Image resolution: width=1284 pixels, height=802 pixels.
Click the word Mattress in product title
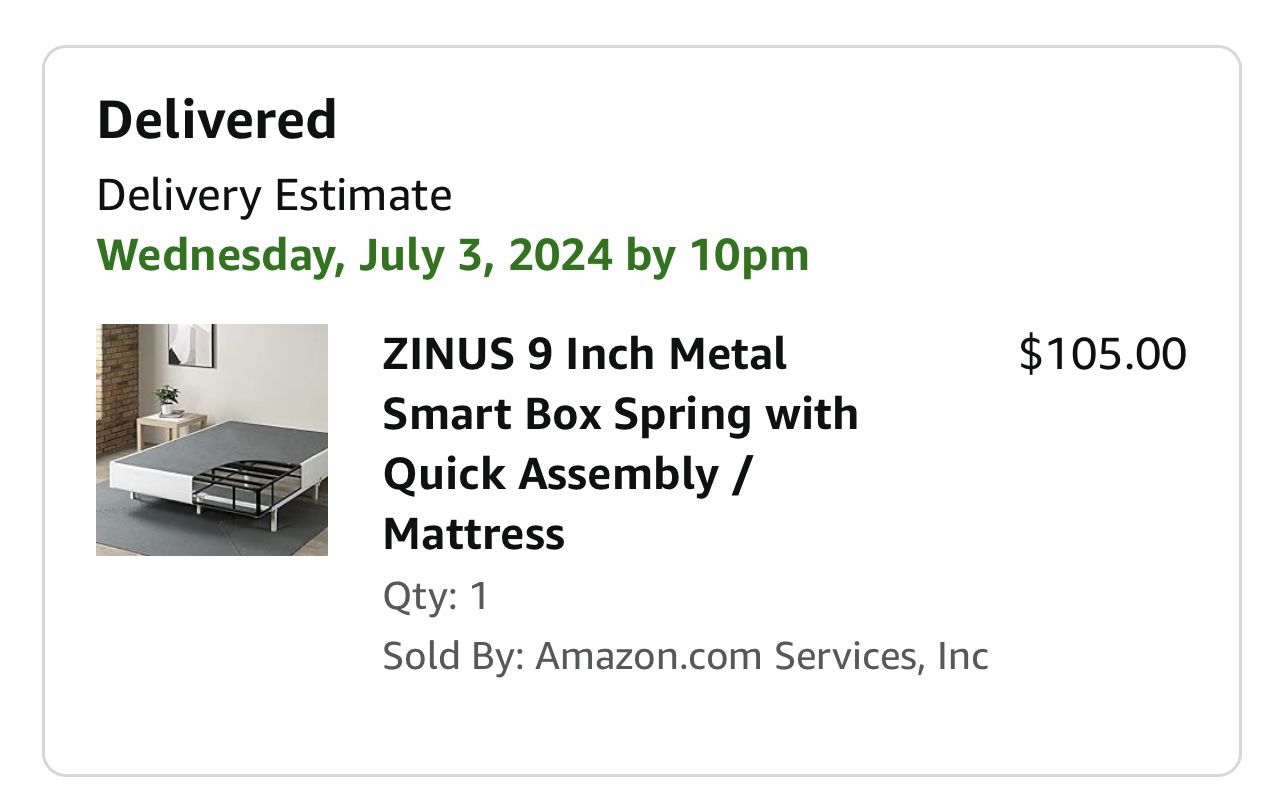[473, 534]
